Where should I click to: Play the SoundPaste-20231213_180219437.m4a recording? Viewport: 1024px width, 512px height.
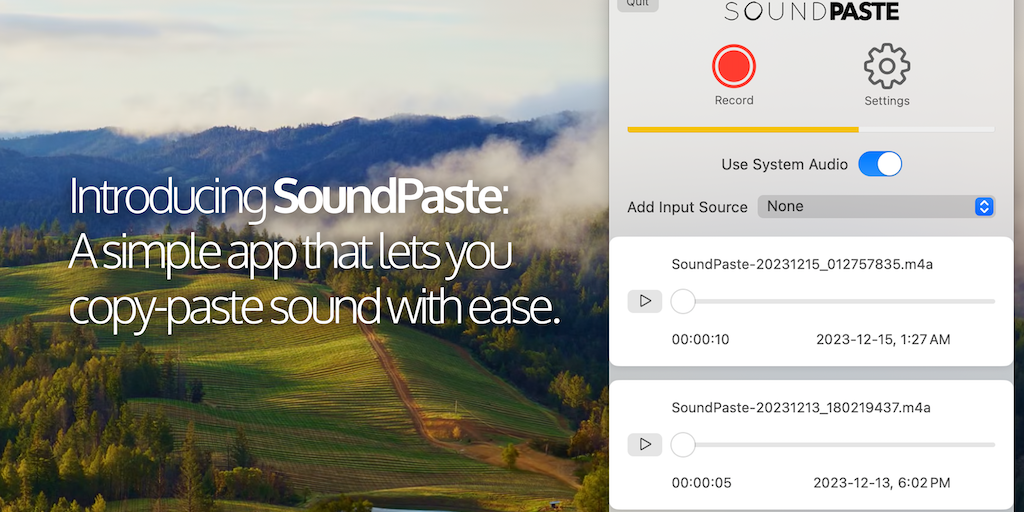point(645,445)
